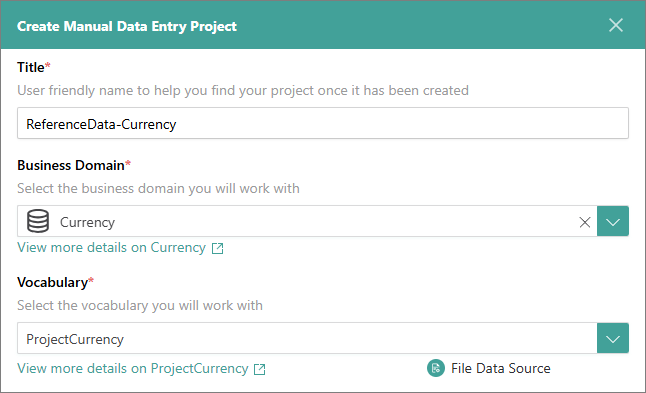Clear the selected Currency business domain

pos(585,222)
